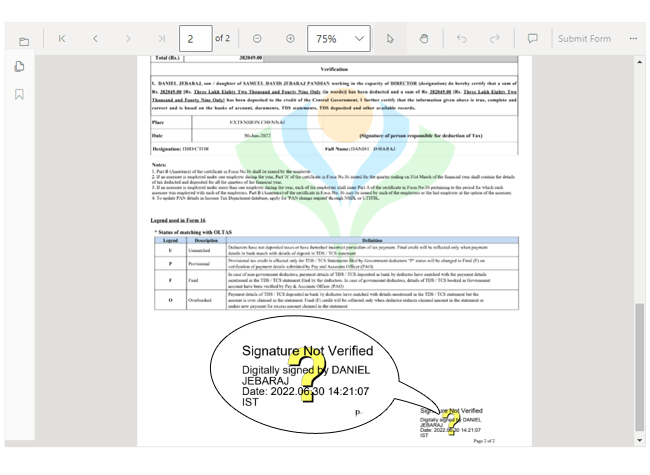Undo the last action
The width and height of the screenshot is (650, 475).
(461, 39)
